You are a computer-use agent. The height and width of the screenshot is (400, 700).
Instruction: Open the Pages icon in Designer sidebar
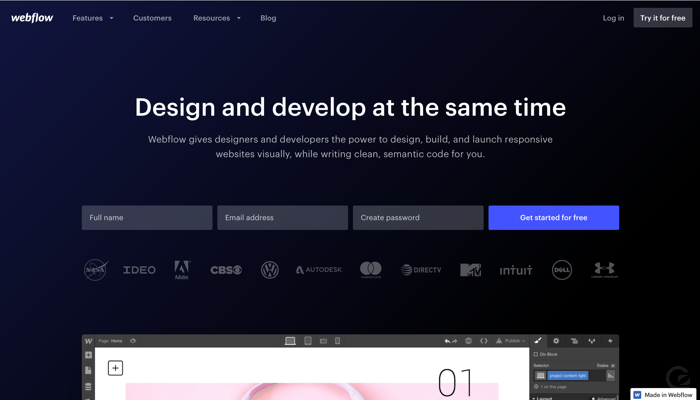pyautogui.click(x=88, y=371)
